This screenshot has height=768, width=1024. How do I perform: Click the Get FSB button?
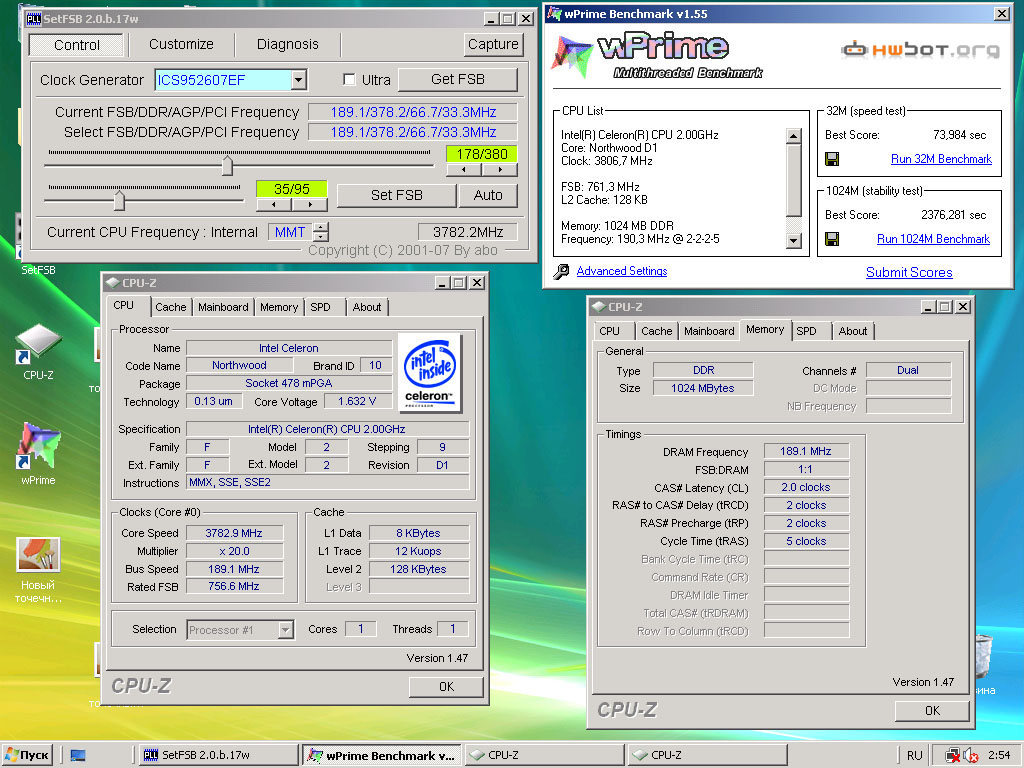click(458, 80)
